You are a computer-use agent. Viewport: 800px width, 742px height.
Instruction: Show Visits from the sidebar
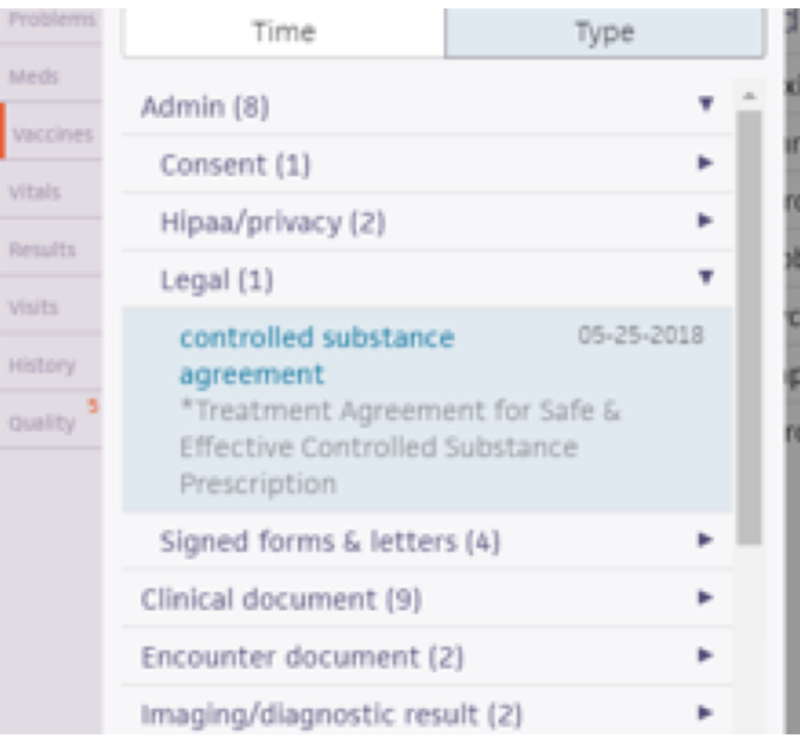(x=35, y=307)
